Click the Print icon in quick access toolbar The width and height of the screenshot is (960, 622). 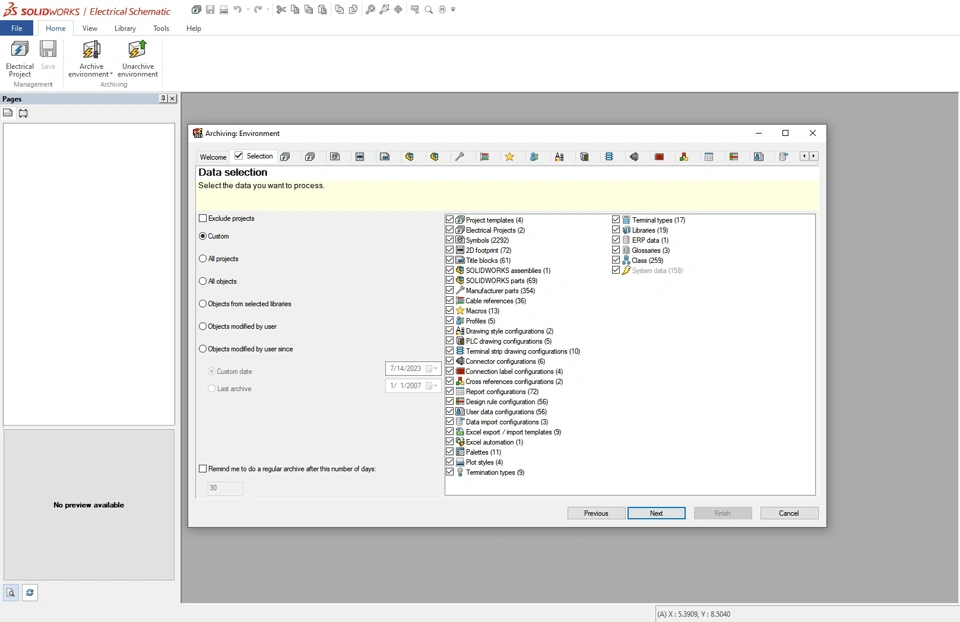point(223,10)
